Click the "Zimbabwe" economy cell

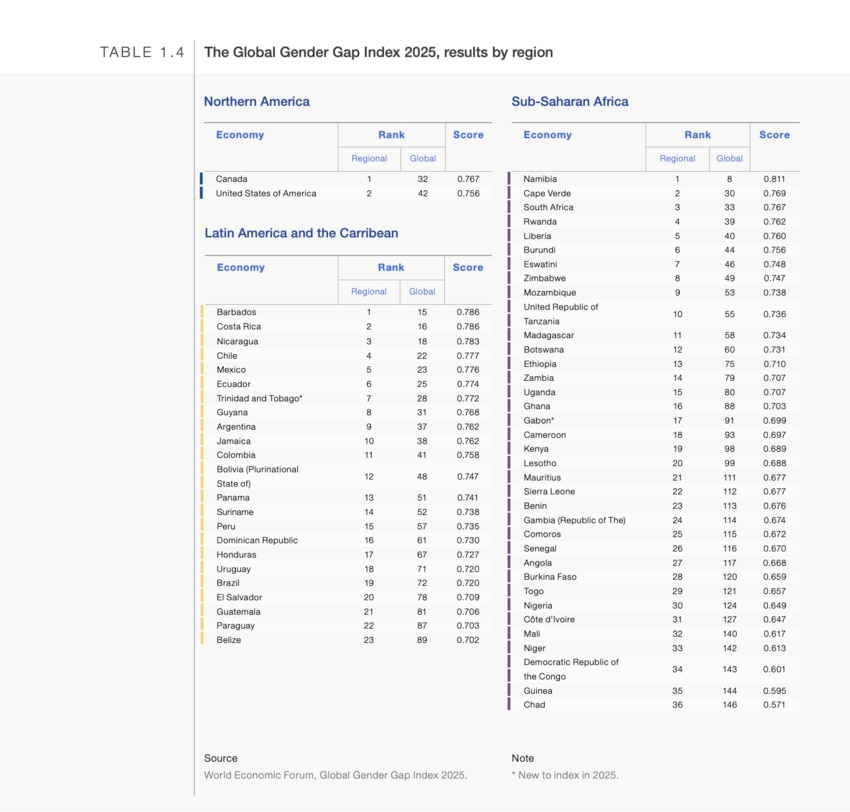pos(544,278)
